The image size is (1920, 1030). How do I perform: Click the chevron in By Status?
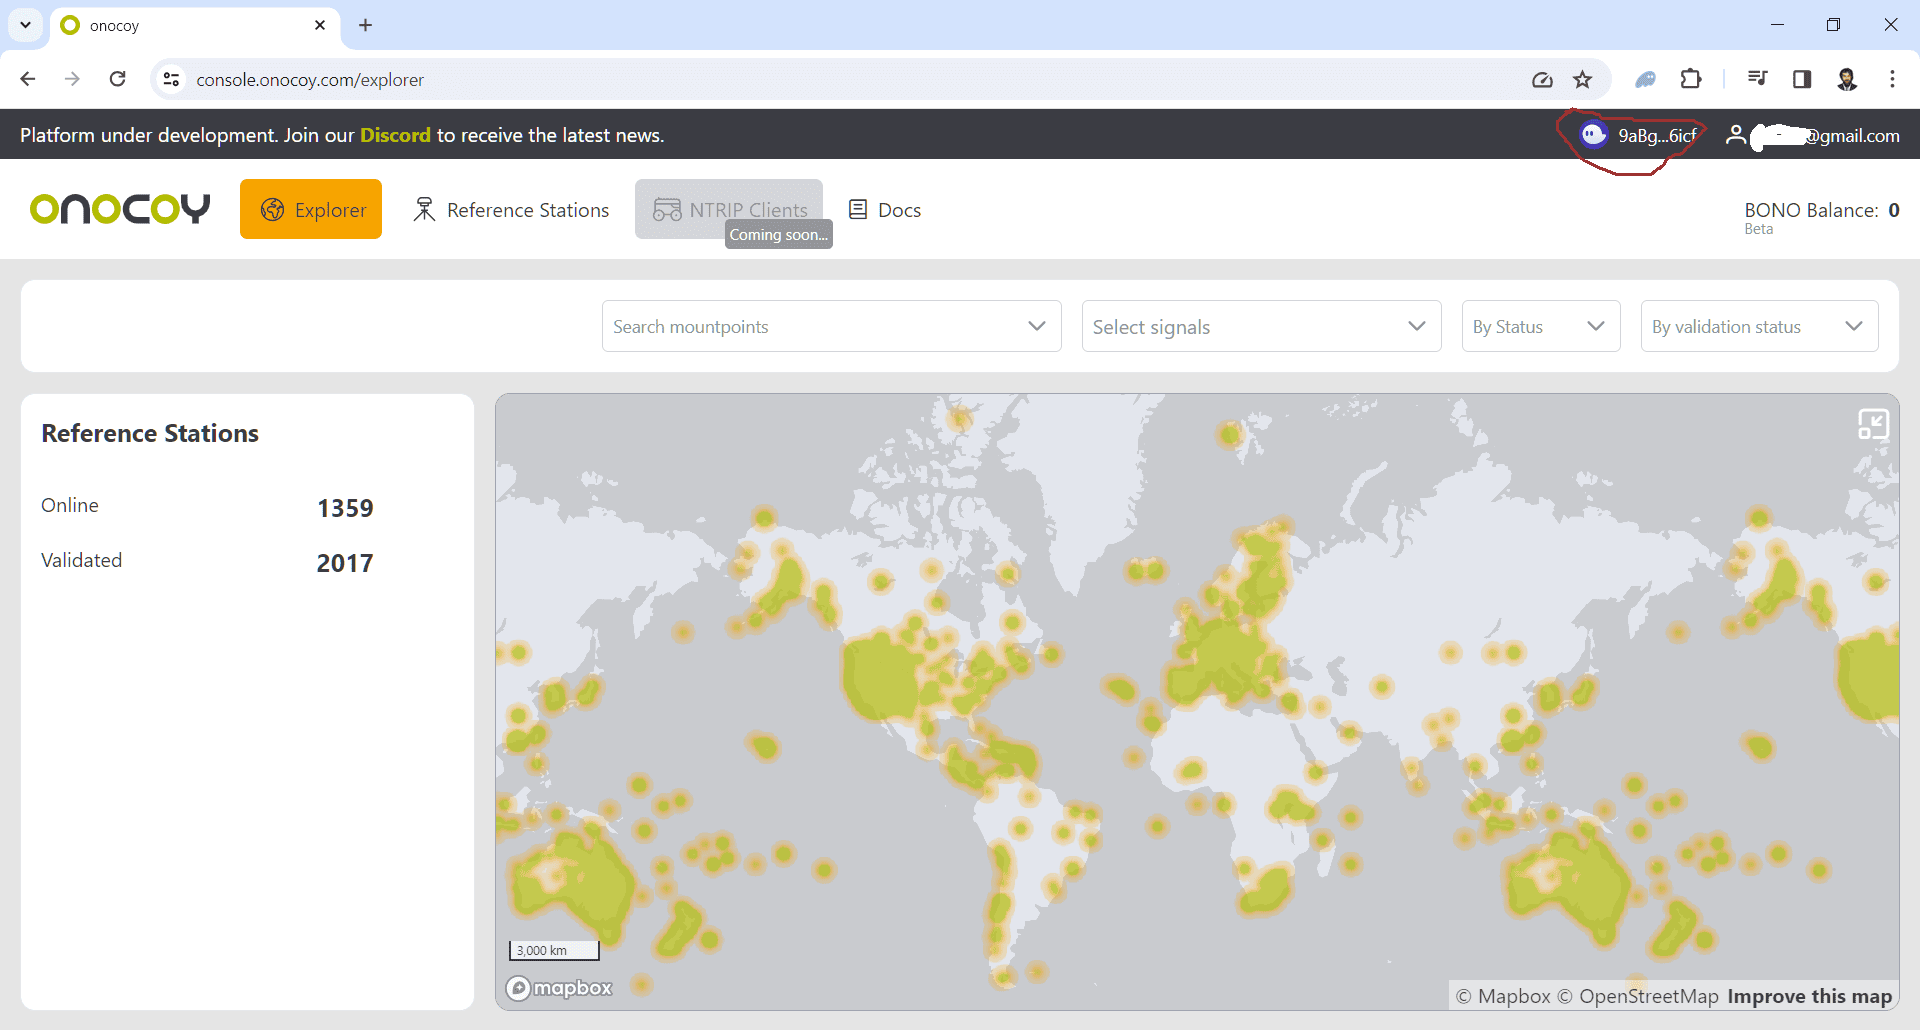tap(1596, 326)
